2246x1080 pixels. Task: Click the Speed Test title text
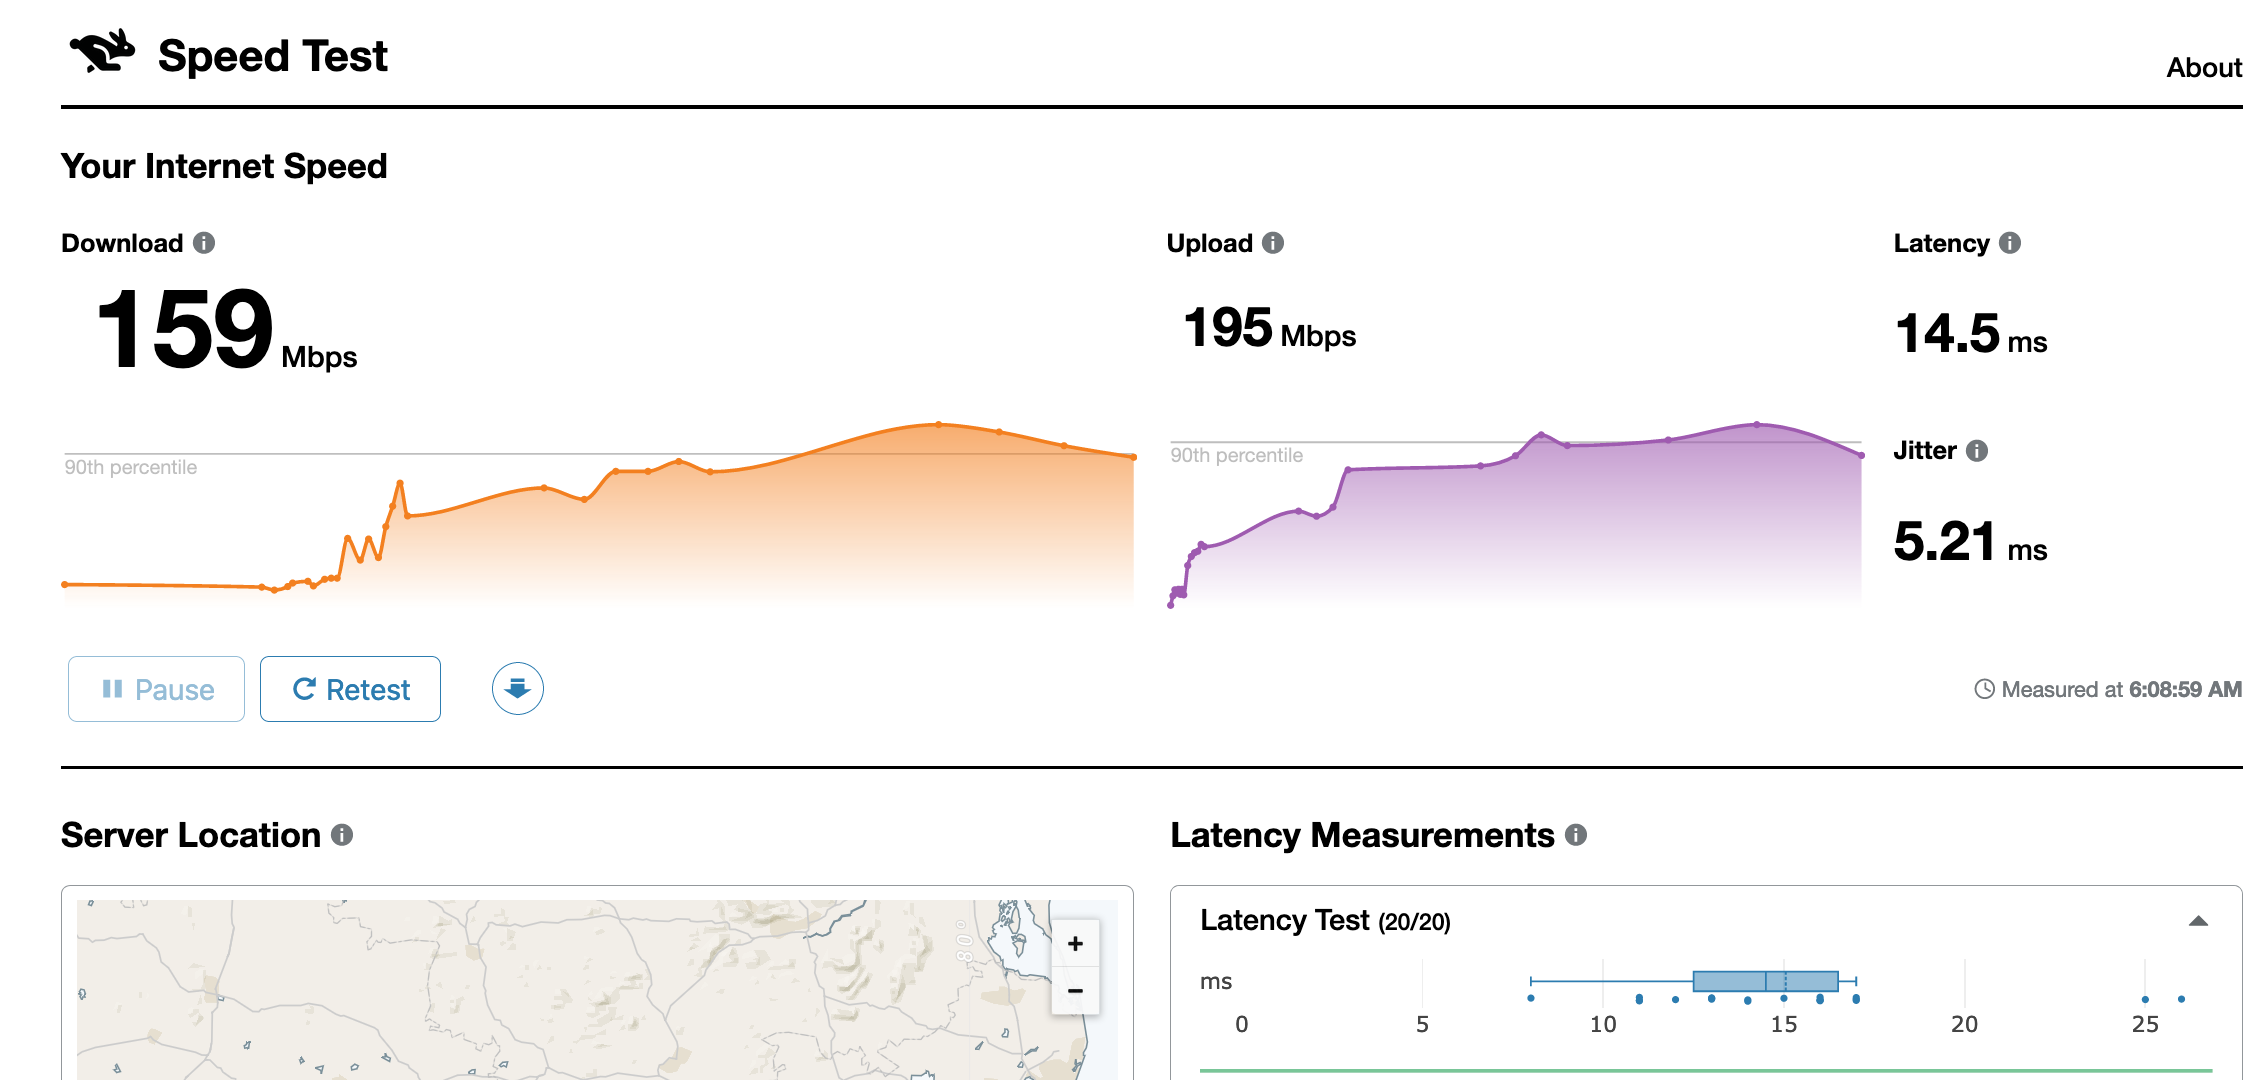click(272, 56)
